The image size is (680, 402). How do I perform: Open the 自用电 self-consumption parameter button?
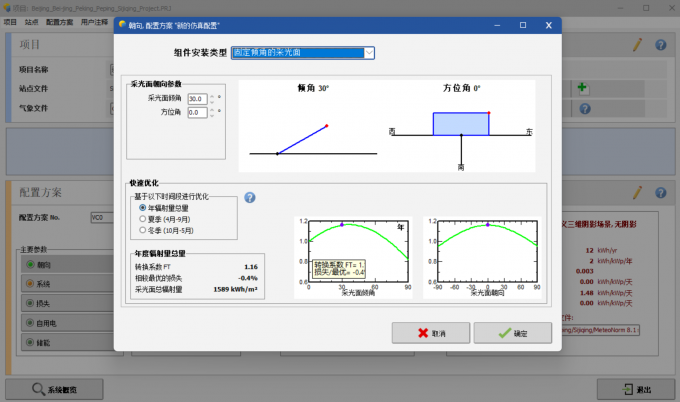(68, 323)
